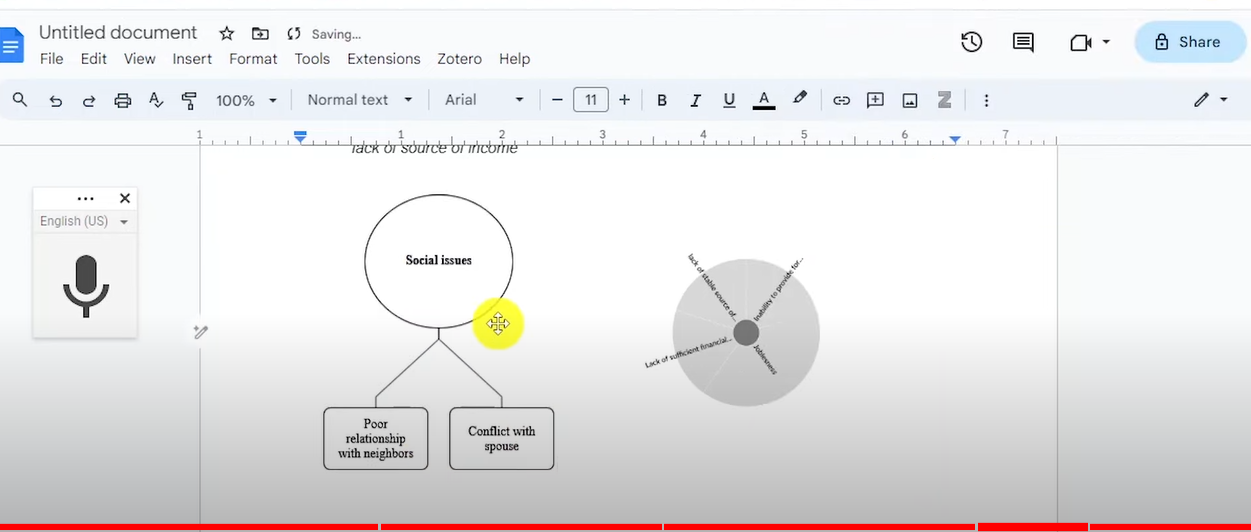
Task: Move the document using folder icon
Action: pyautogui.click(x=260, y=33)
